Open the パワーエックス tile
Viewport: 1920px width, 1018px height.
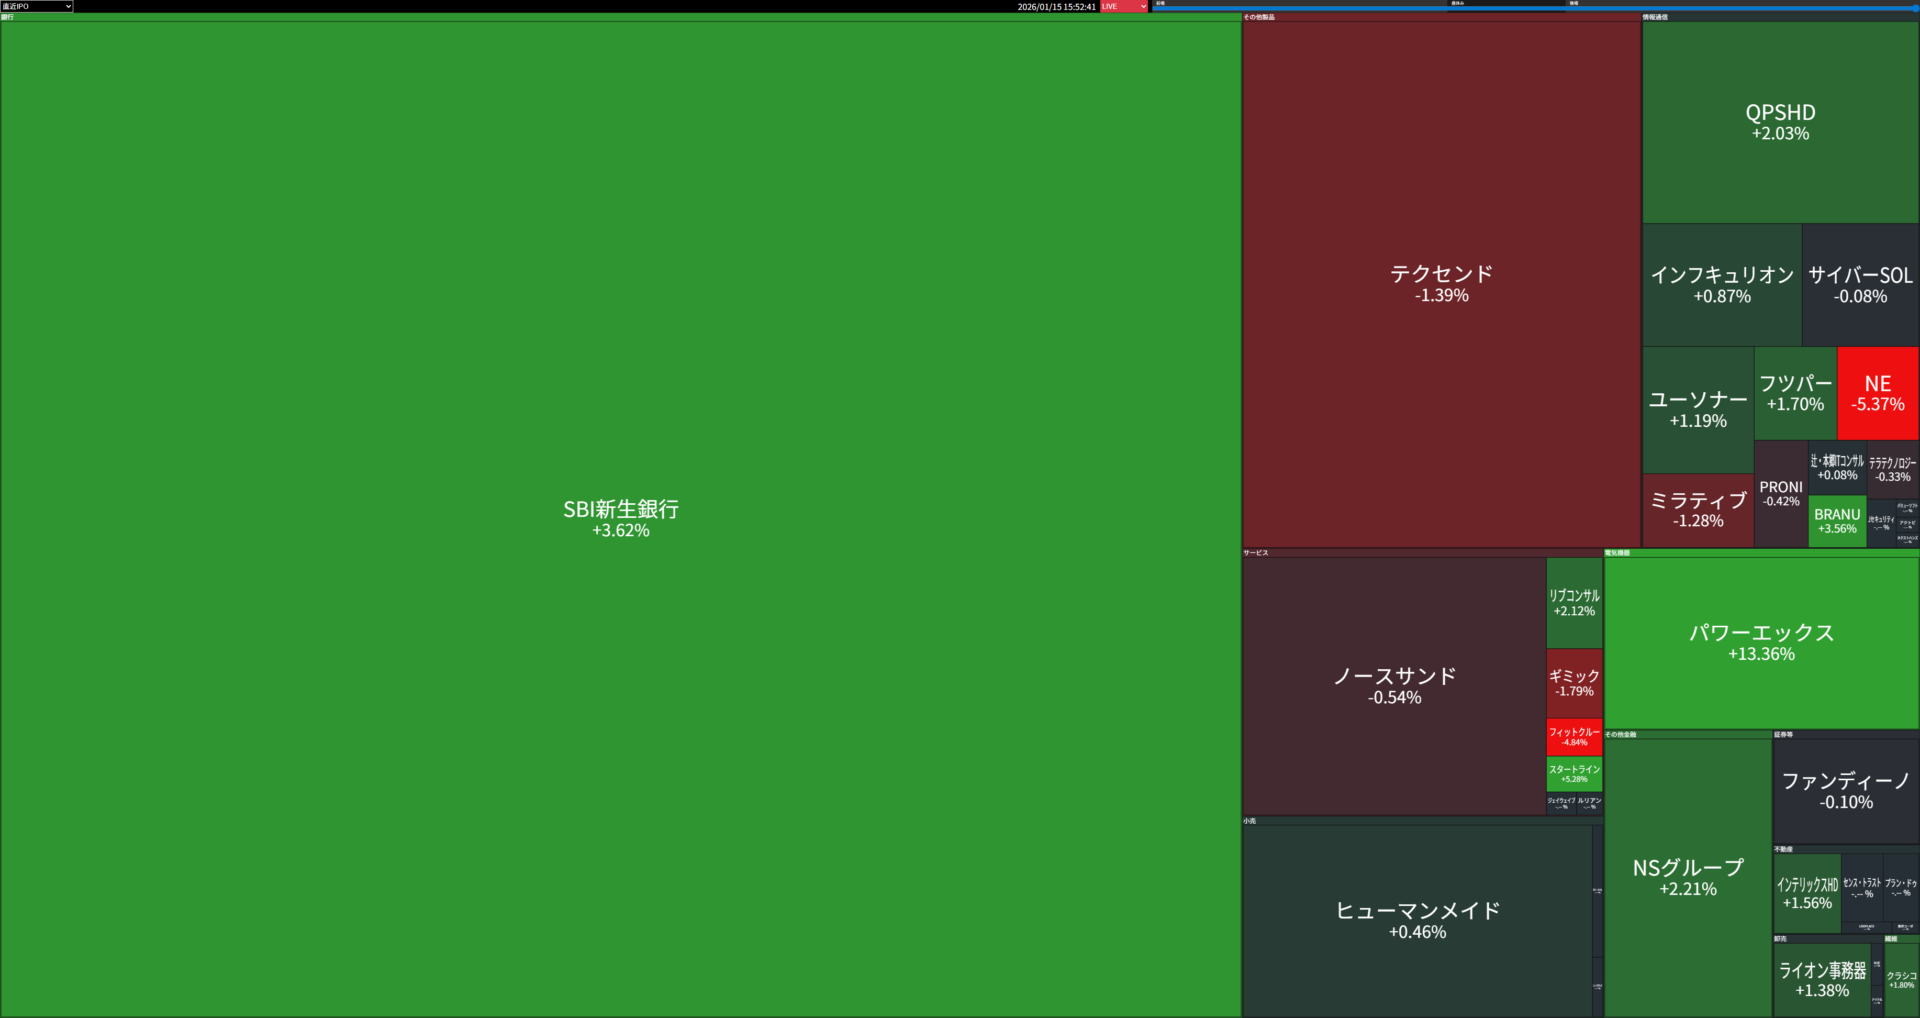(x=1761, y=642)
